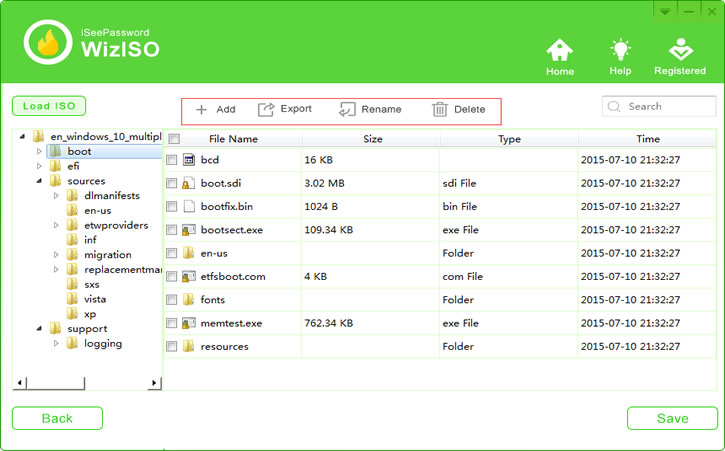
Task: Select the sxs folder in tree
Action: (92, 284)
